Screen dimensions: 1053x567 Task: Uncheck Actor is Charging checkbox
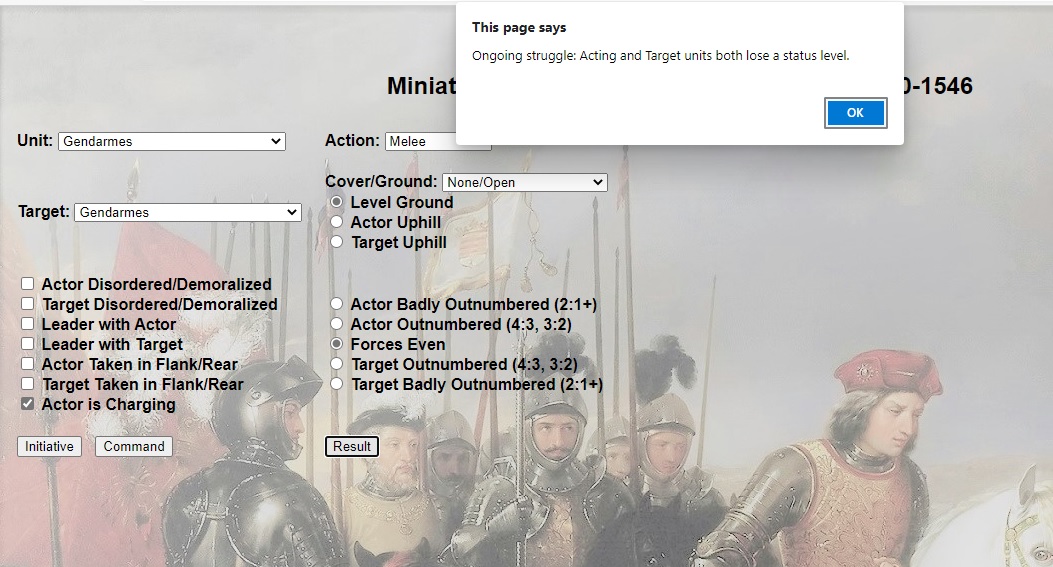[28, 404]
